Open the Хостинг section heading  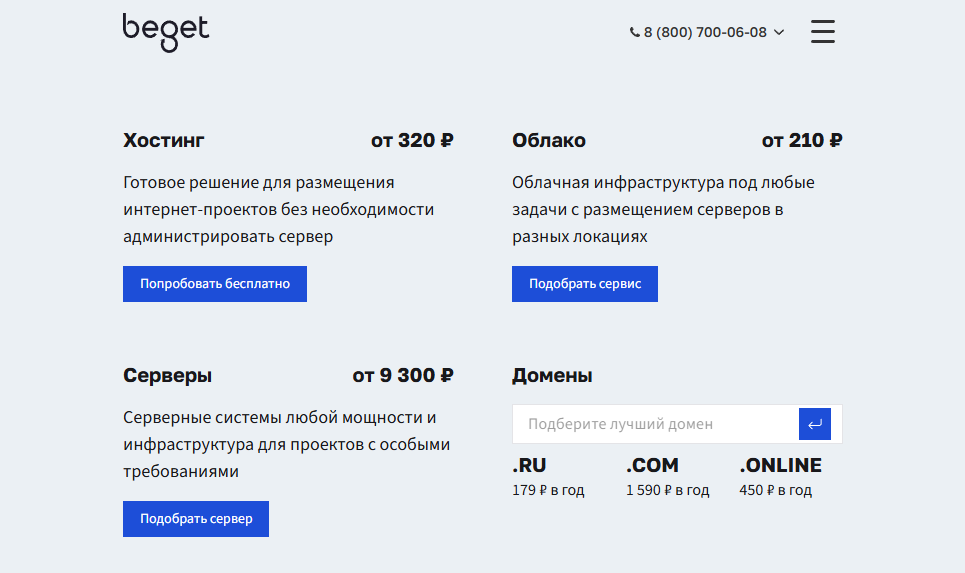(x=164, y=140)
